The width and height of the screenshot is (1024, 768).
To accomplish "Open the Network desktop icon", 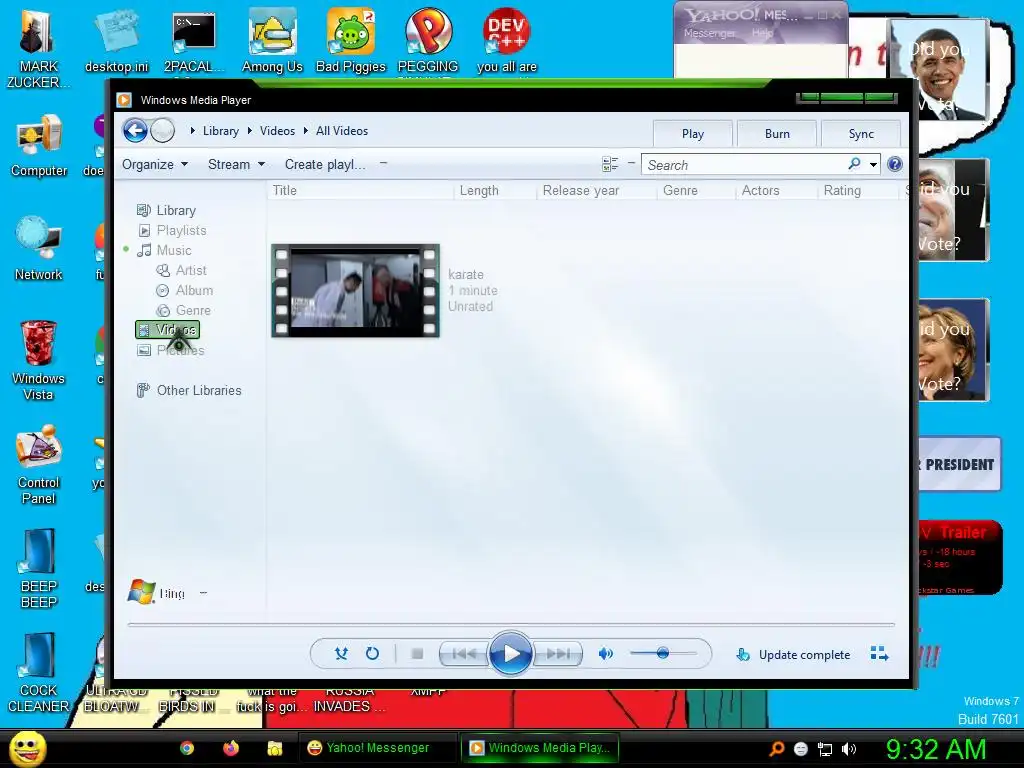I will [39, 249].
